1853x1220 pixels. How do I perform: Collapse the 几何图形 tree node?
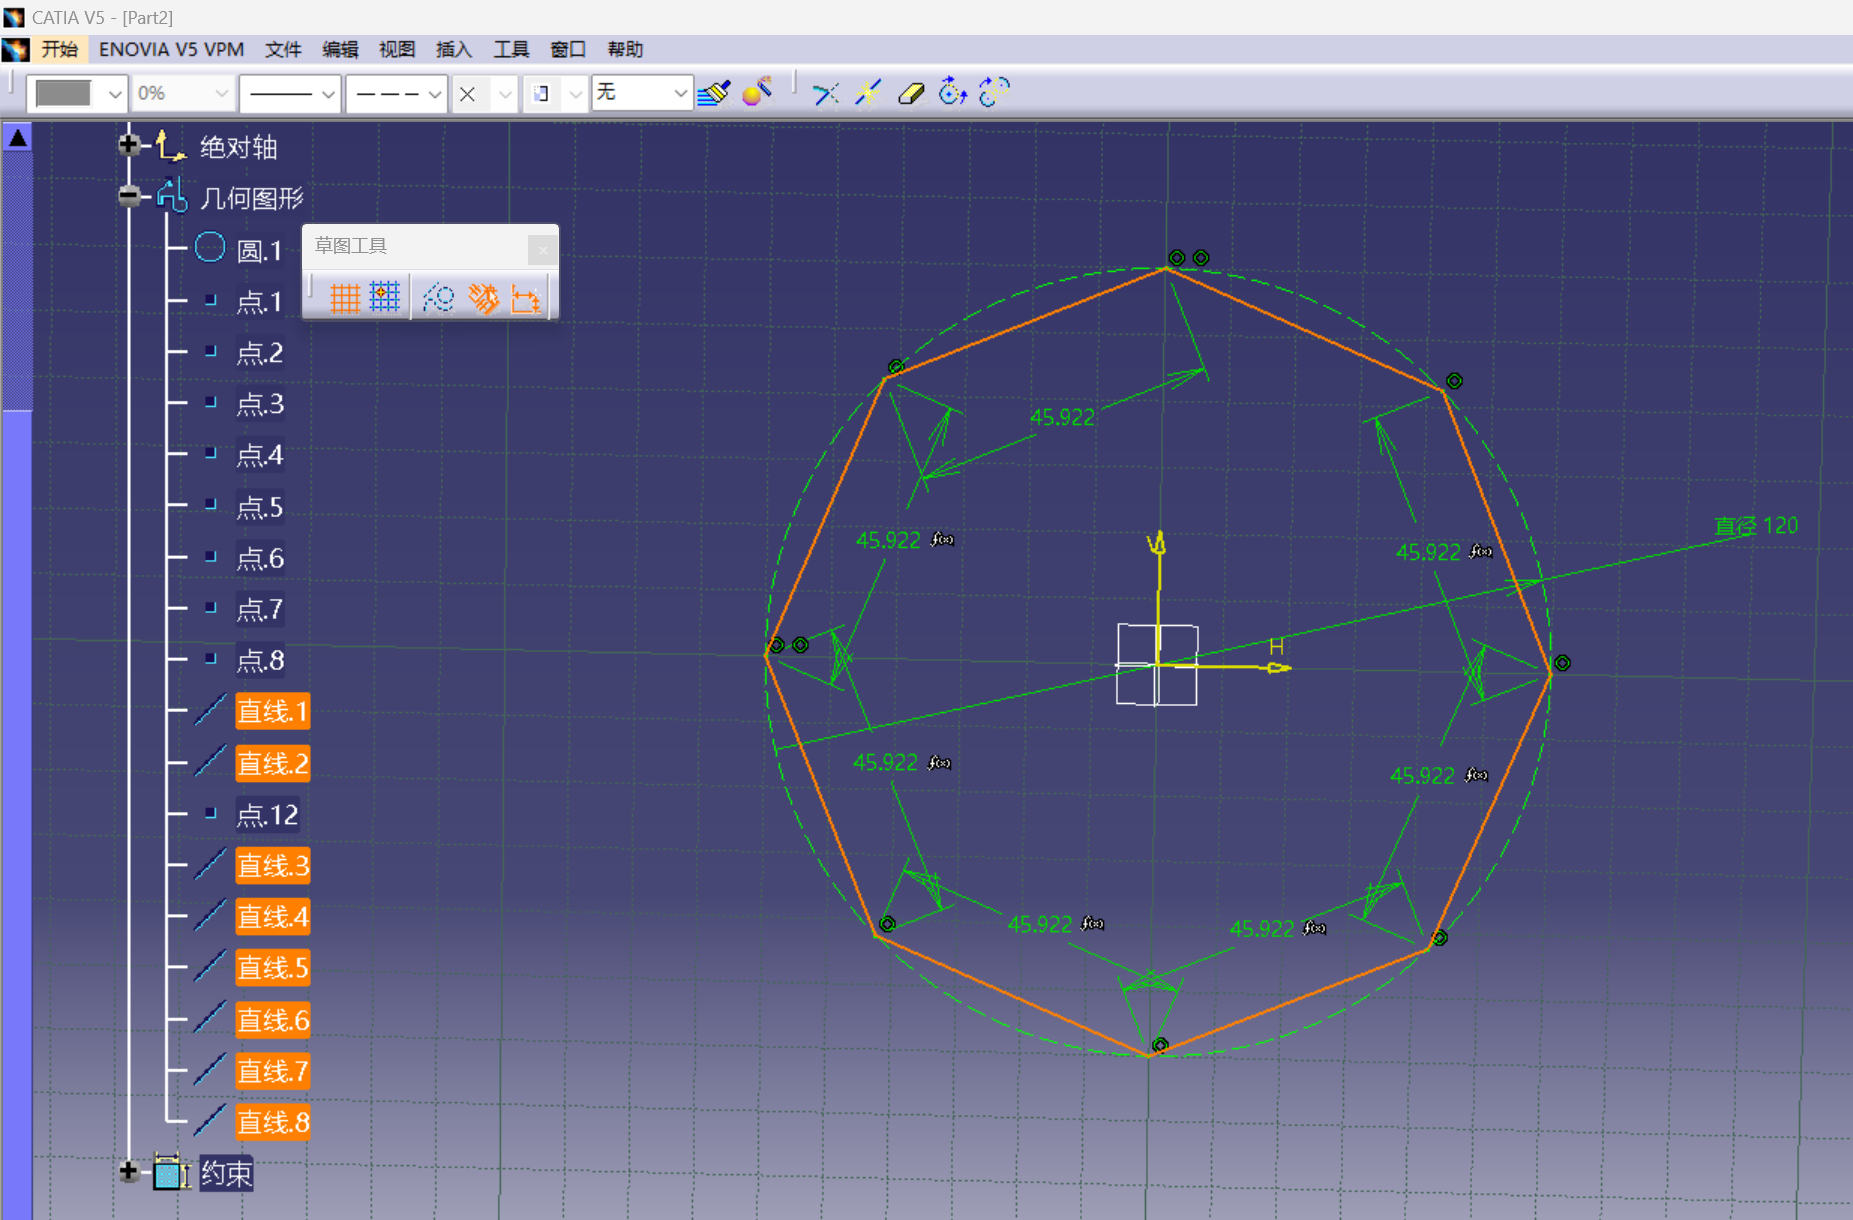pyautogui.click(x=128, y=196)
